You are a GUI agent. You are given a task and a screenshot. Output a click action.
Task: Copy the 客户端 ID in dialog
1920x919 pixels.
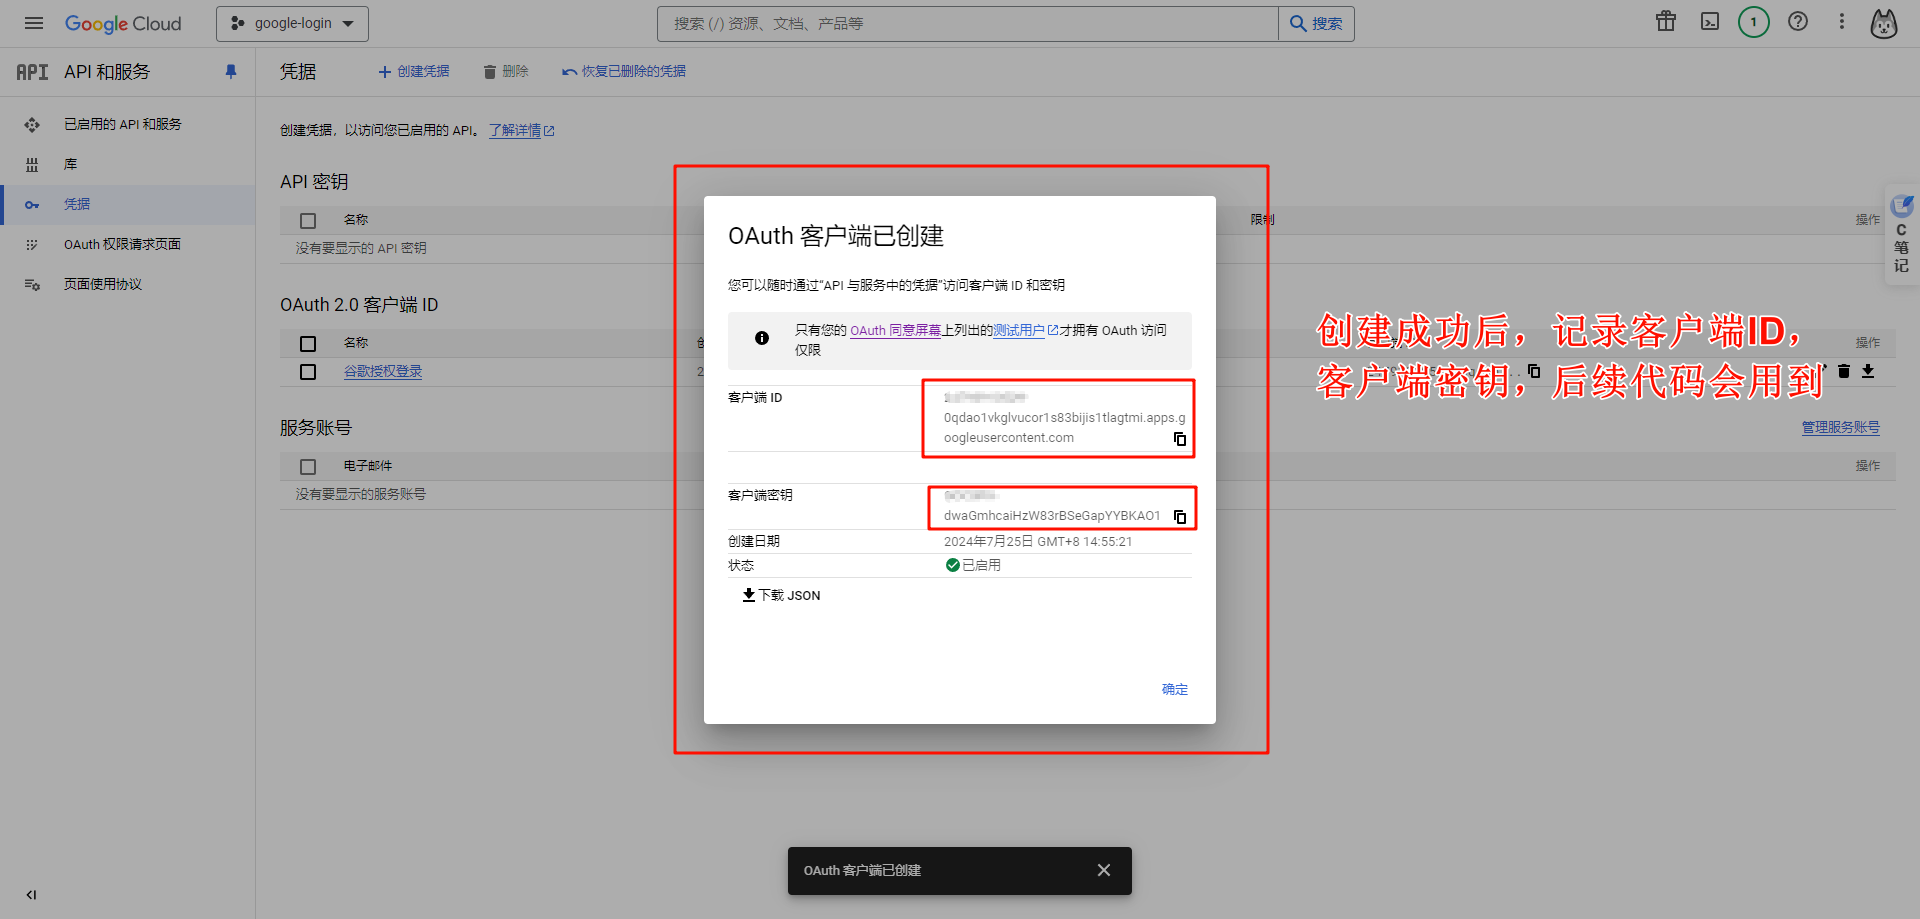point(1180,439)
